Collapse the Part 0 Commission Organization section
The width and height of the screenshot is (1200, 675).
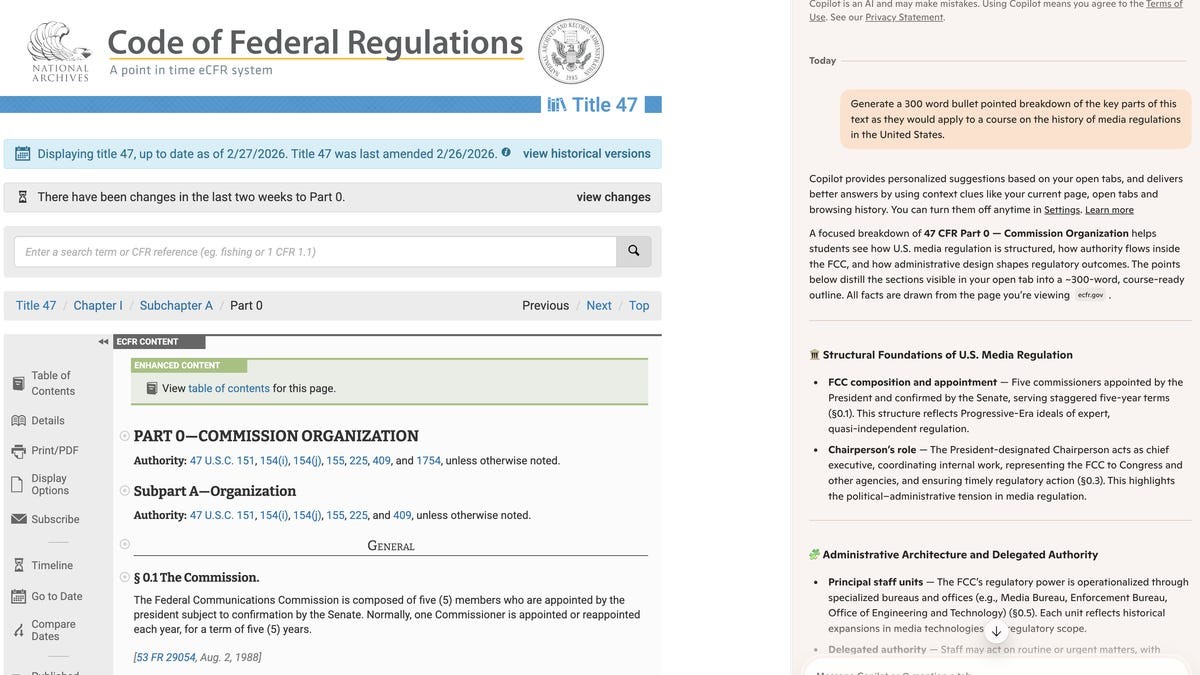pyautogui.click(x=125, y=436)
